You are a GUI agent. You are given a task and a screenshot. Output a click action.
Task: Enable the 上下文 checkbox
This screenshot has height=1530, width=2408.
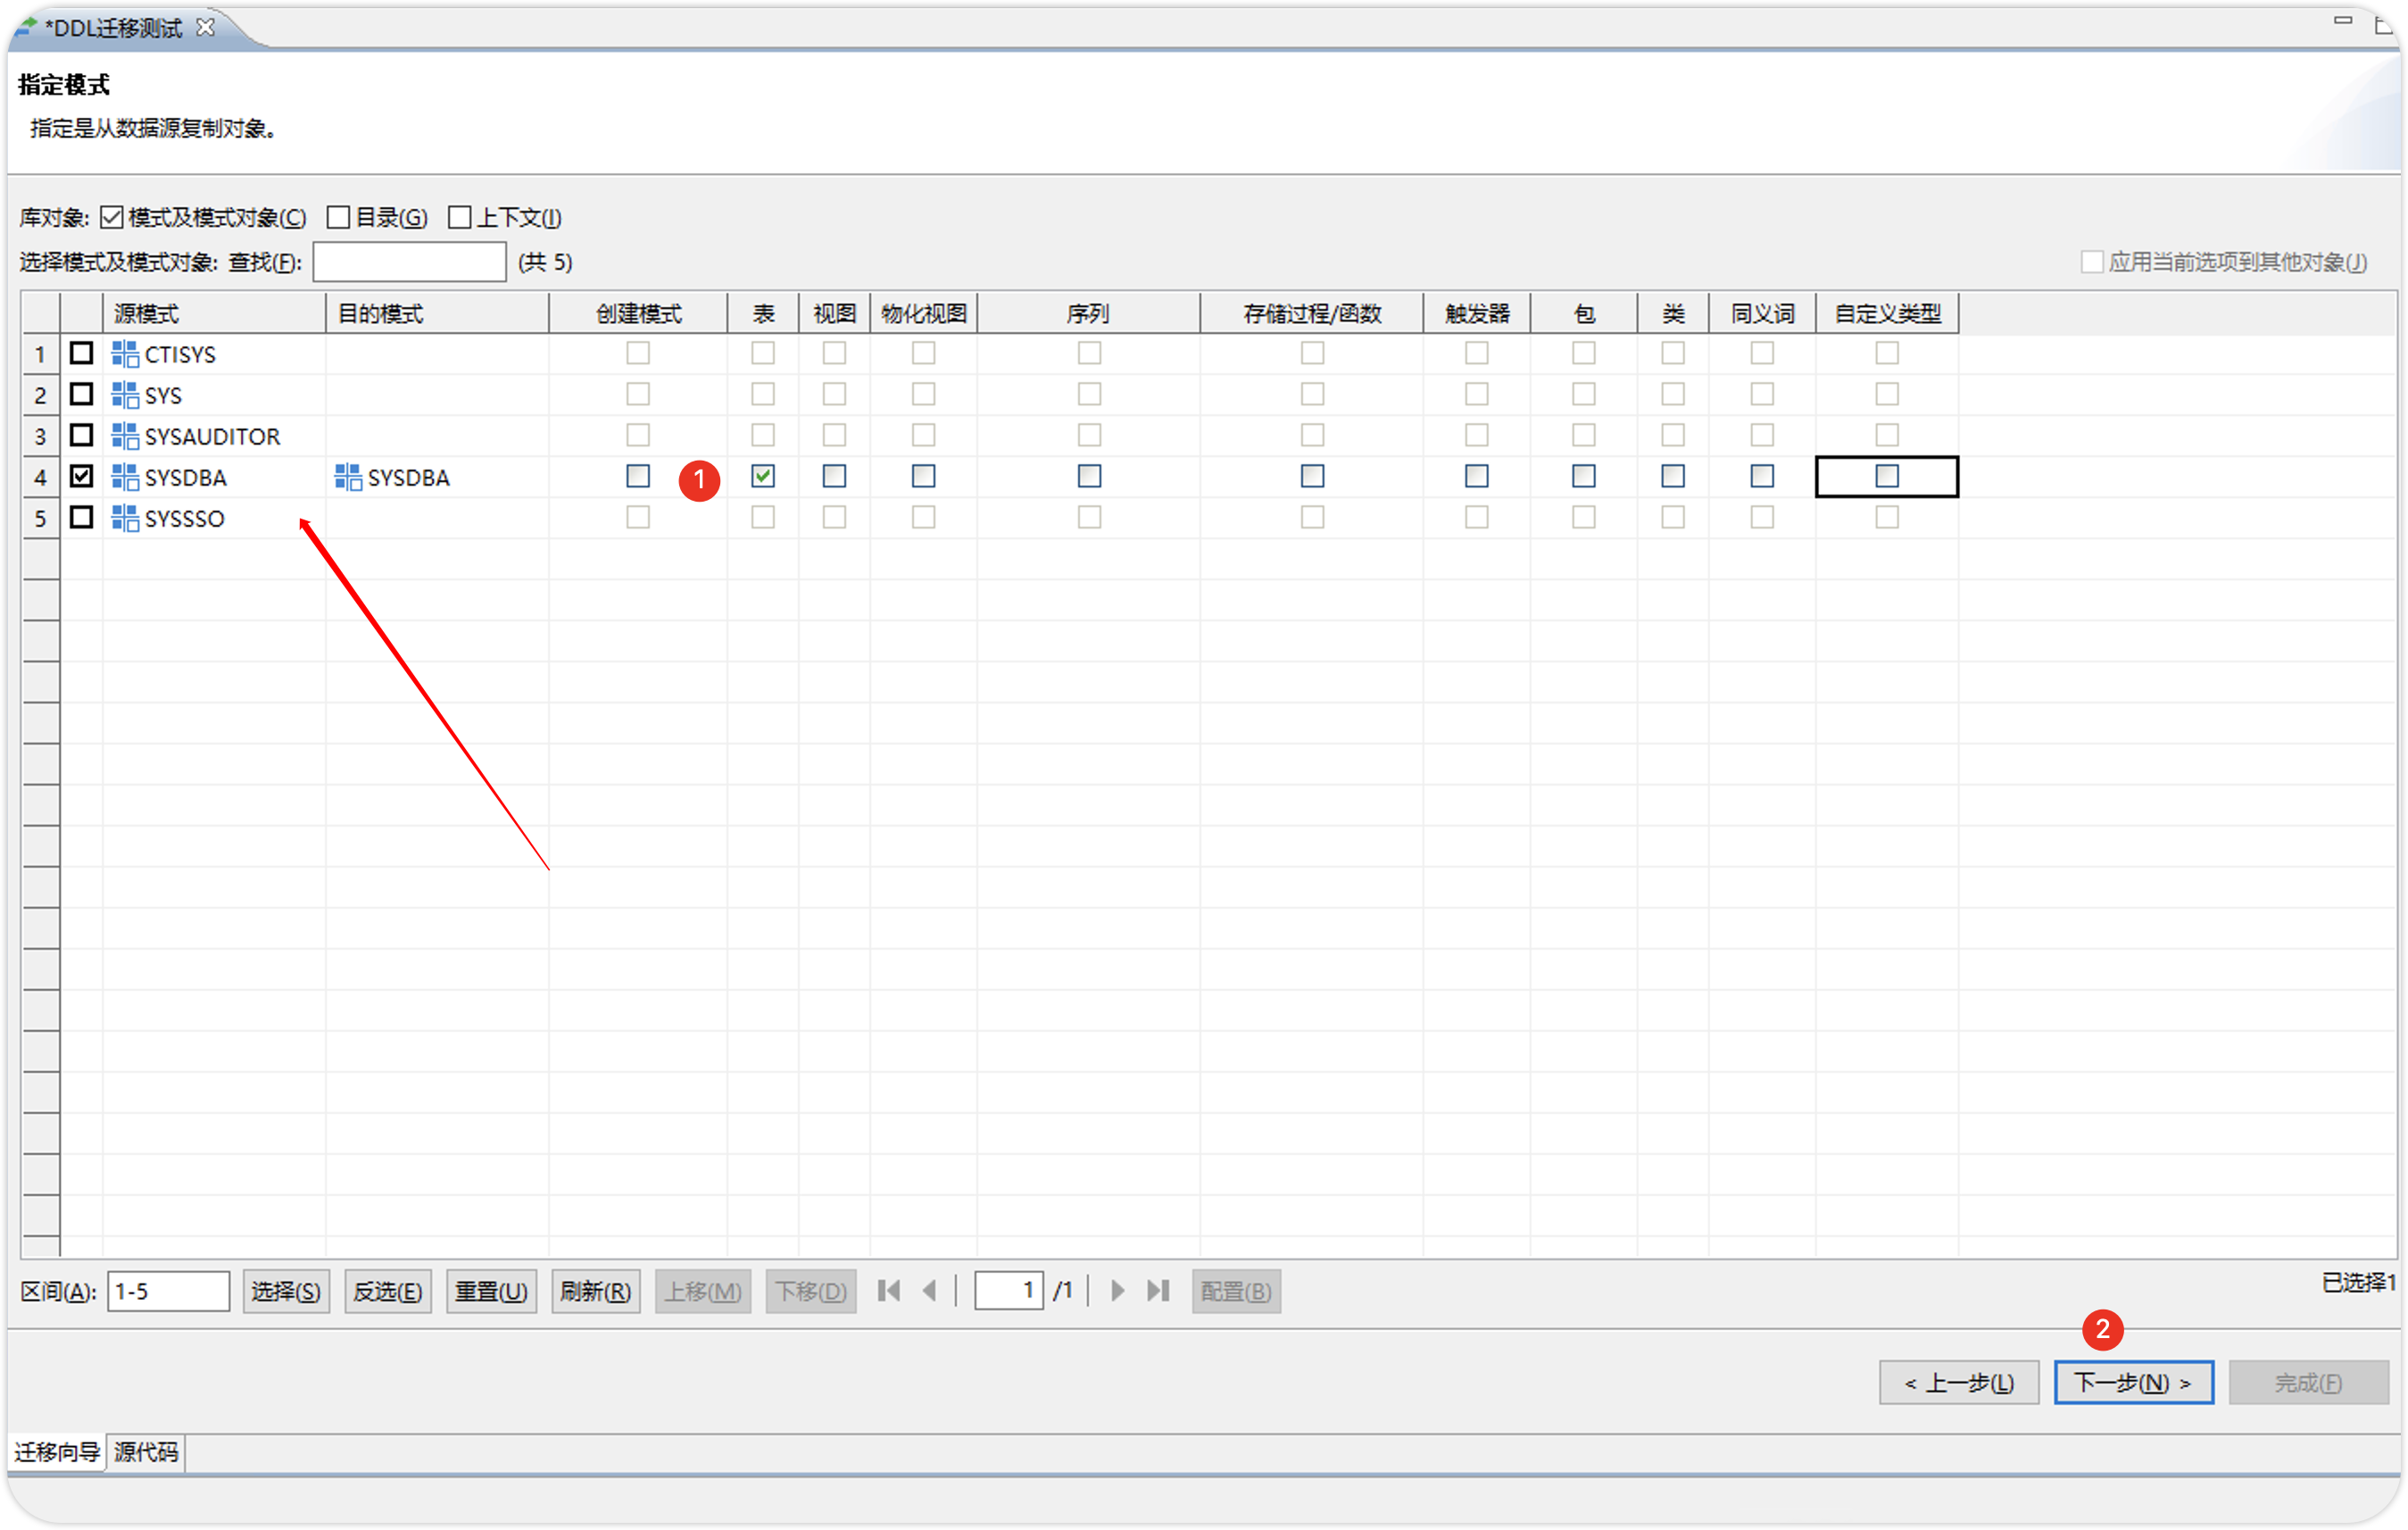pyautogui.click(x=459, y=217)
